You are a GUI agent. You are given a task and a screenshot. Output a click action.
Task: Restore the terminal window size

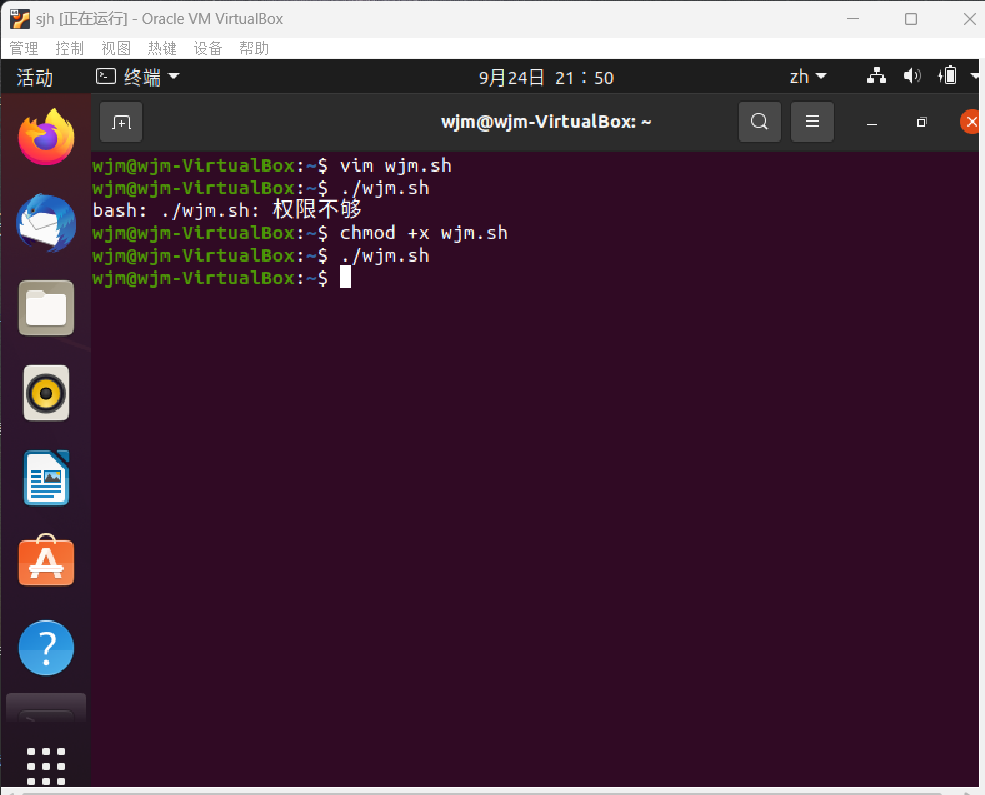pyautogui.click(x=922, y=122)
